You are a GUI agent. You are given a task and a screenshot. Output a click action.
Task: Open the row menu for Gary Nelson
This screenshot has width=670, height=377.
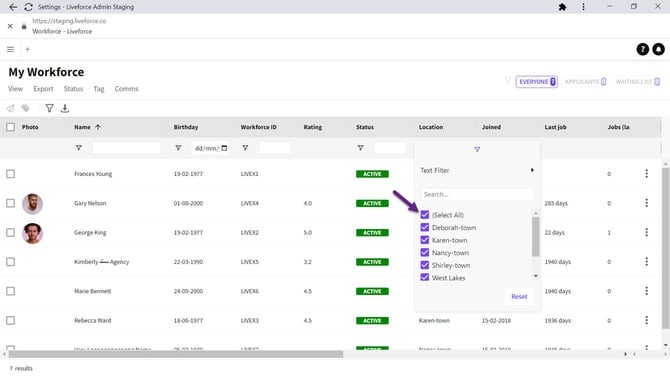(646, 203)
